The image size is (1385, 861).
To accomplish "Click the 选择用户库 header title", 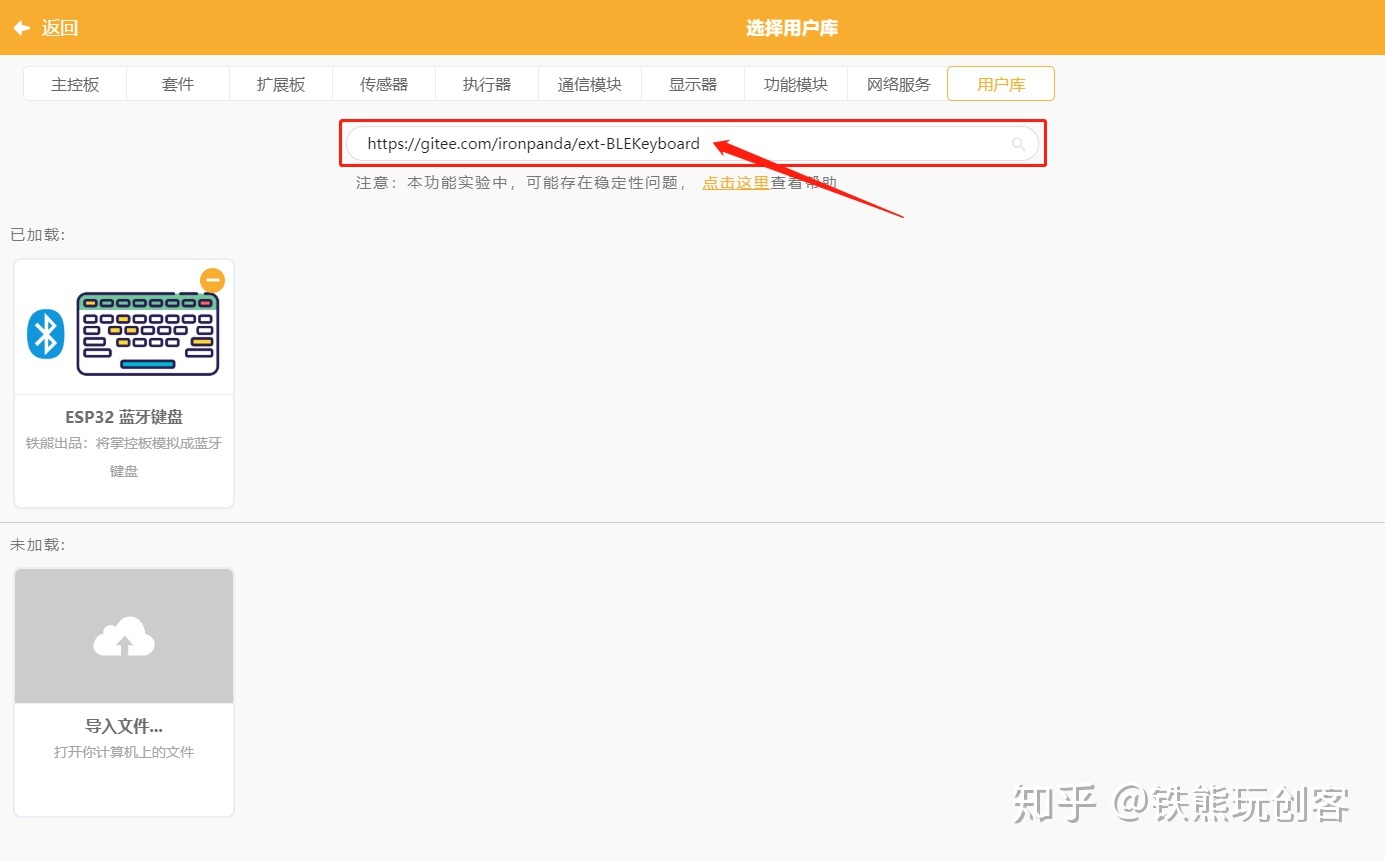I will tap(792, 28).
